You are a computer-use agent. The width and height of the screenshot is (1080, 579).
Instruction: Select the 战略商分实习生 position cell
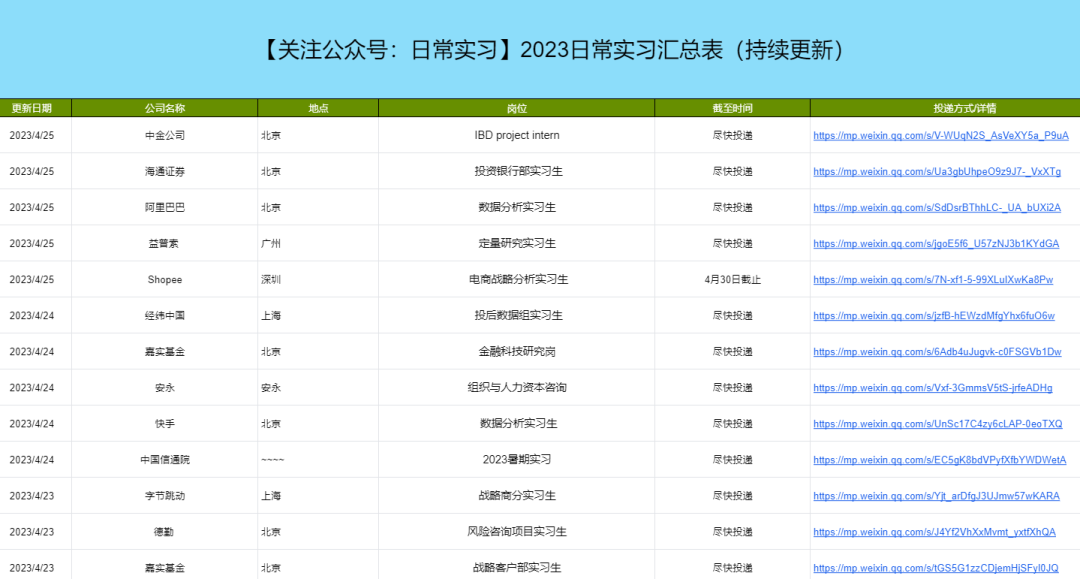click(x=517, y=496)
